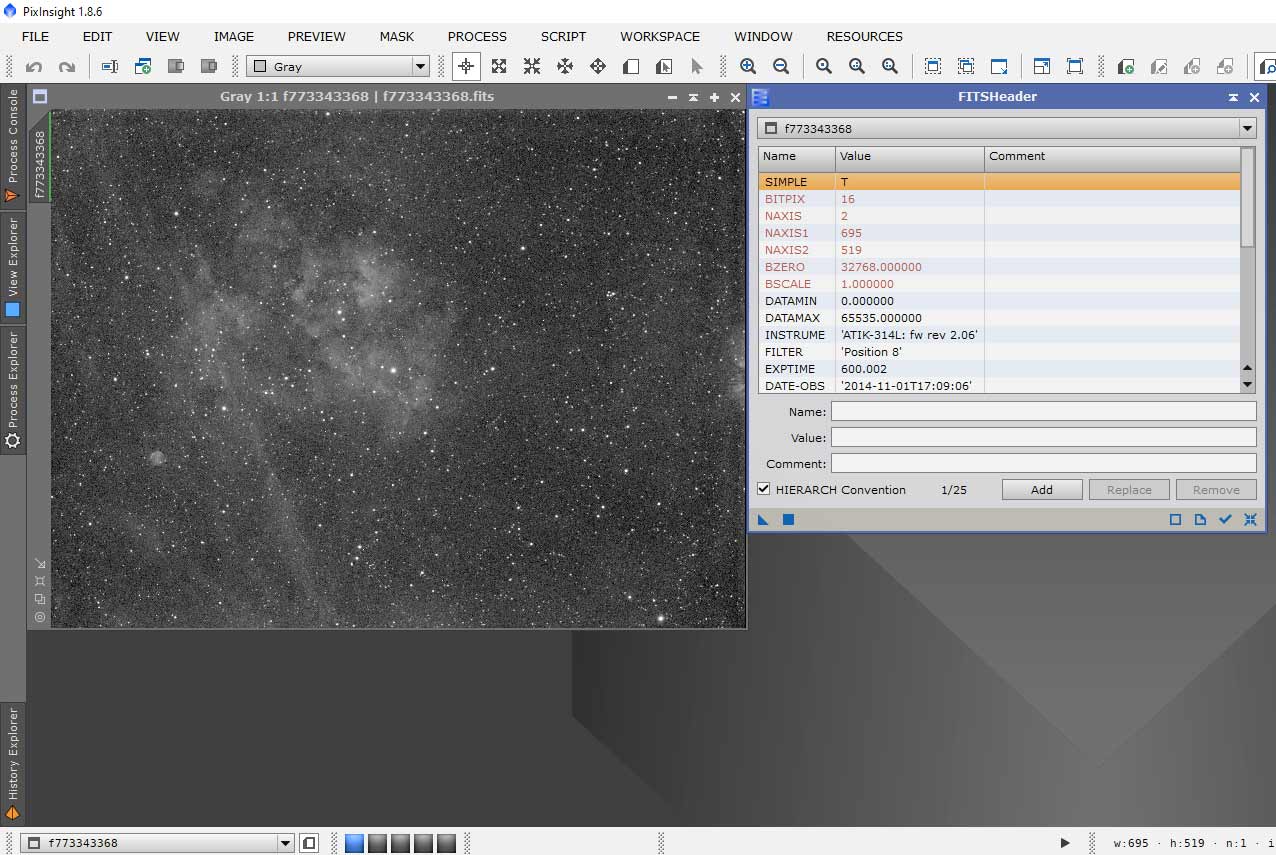Select the Zoom In magnifier icon

(x=748, y=67)
